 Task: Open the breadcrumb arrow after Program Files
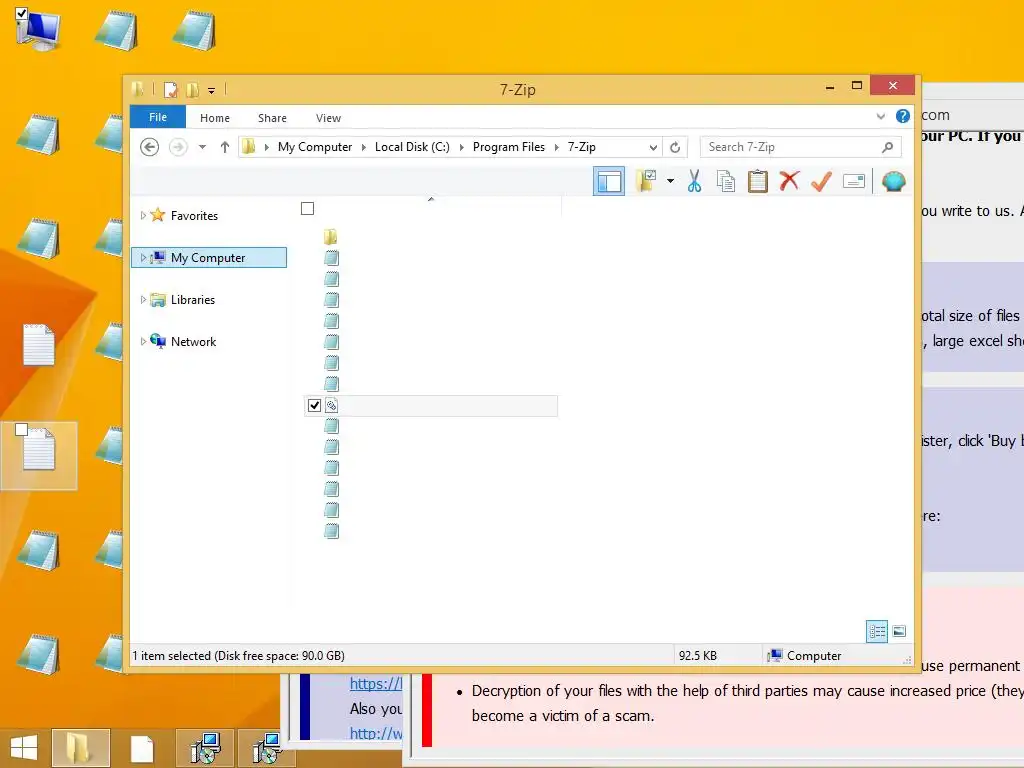pyautogui.click(x=556, y=147)
